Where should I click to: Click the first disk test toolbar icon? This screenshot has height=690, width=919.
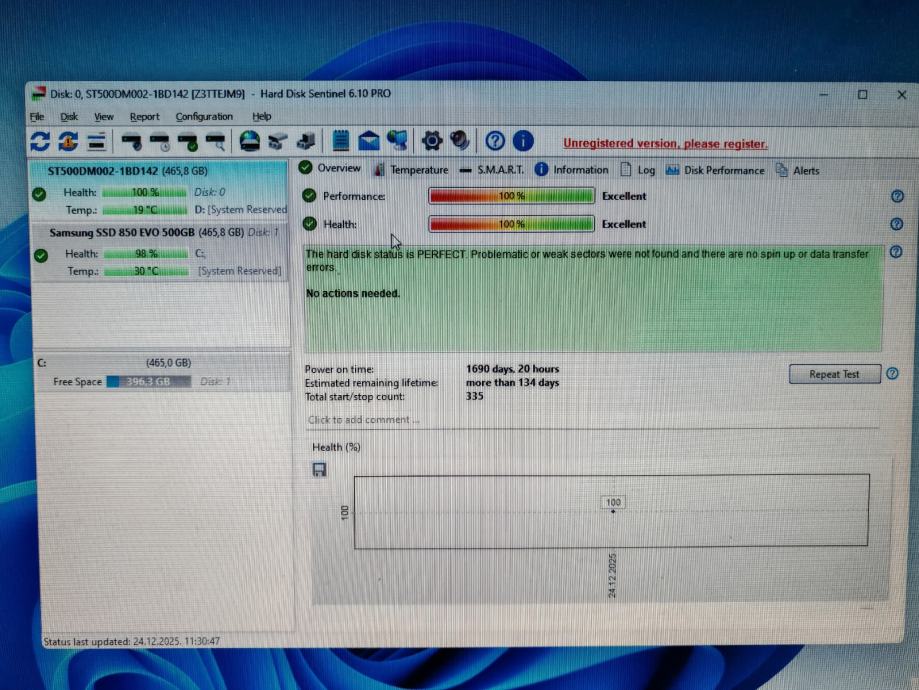coord(131,141)
